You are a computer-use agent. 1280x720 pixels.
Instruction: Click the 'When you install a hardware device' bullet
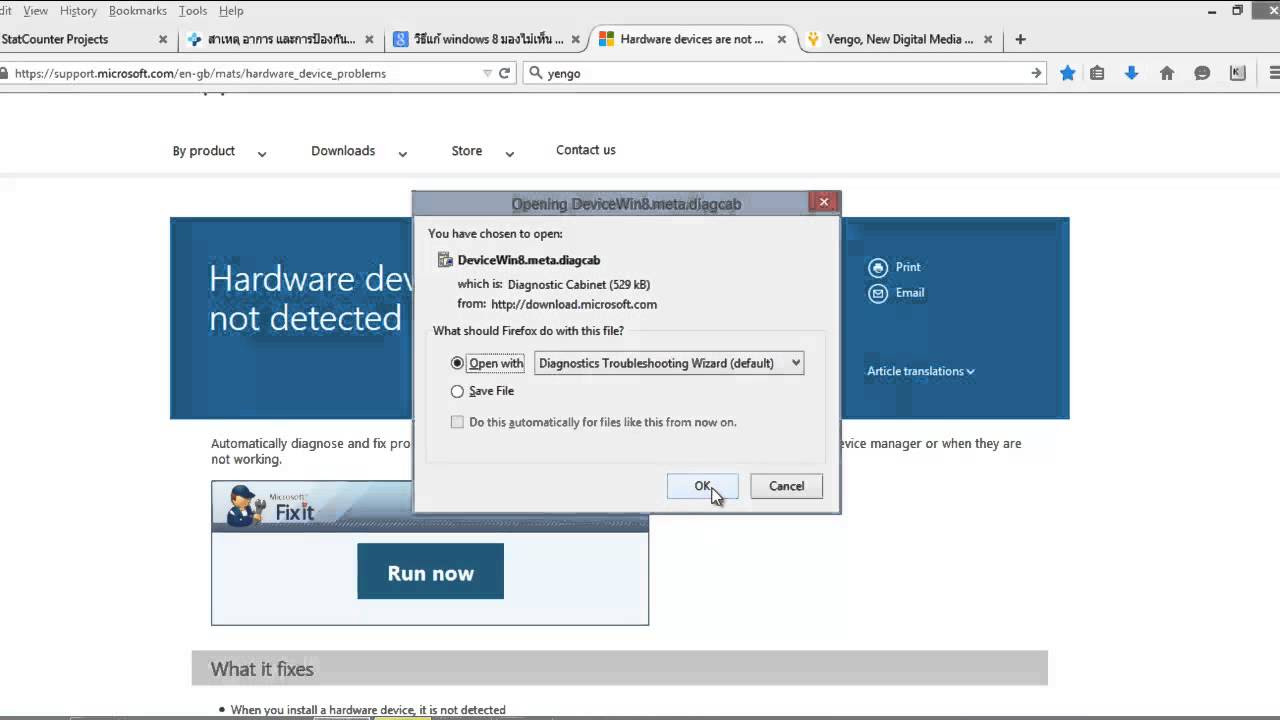(x=368, y=710)
